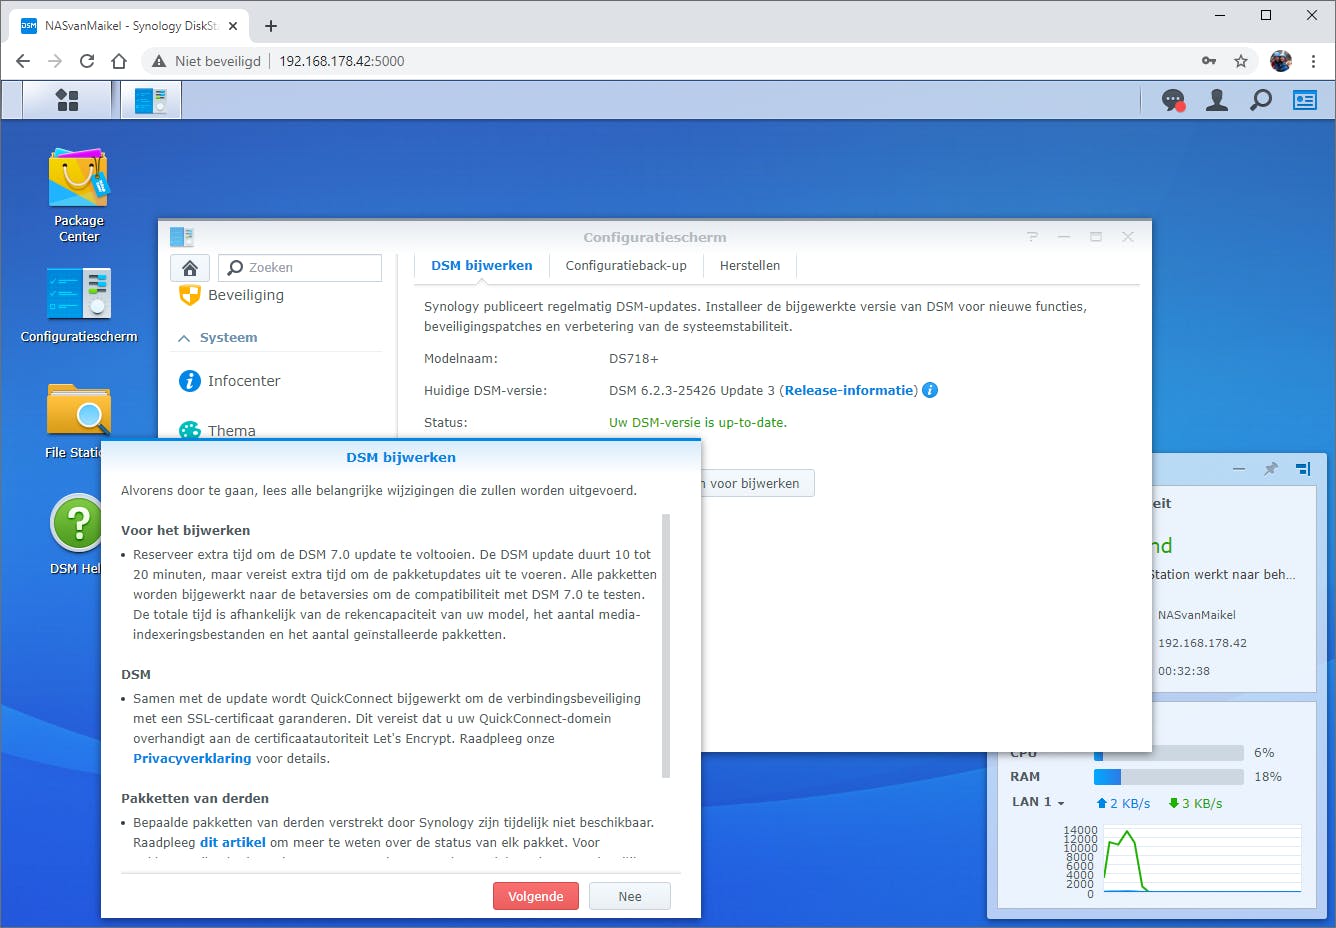
Task: Open the Privacyverklaring link
Action: click(x=192, y=759)
